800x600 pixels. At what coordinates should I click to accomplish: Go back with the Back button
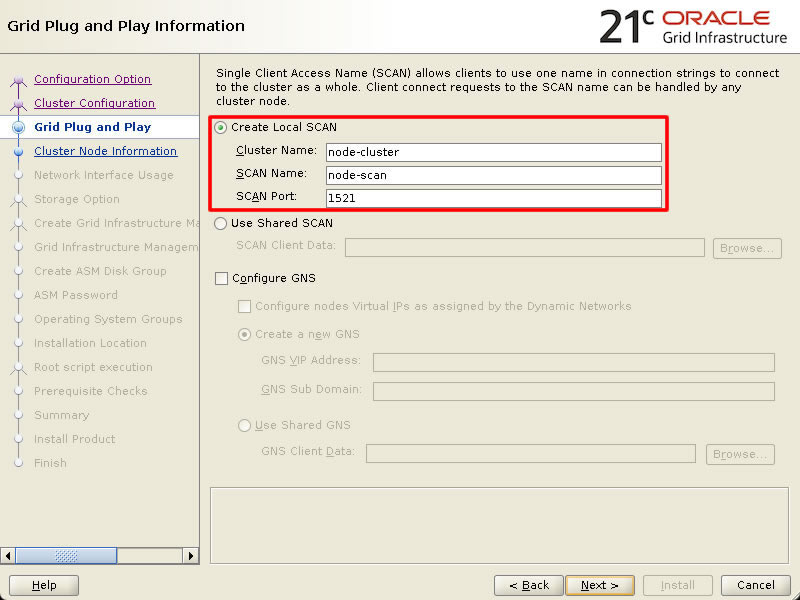click(529, 585)
